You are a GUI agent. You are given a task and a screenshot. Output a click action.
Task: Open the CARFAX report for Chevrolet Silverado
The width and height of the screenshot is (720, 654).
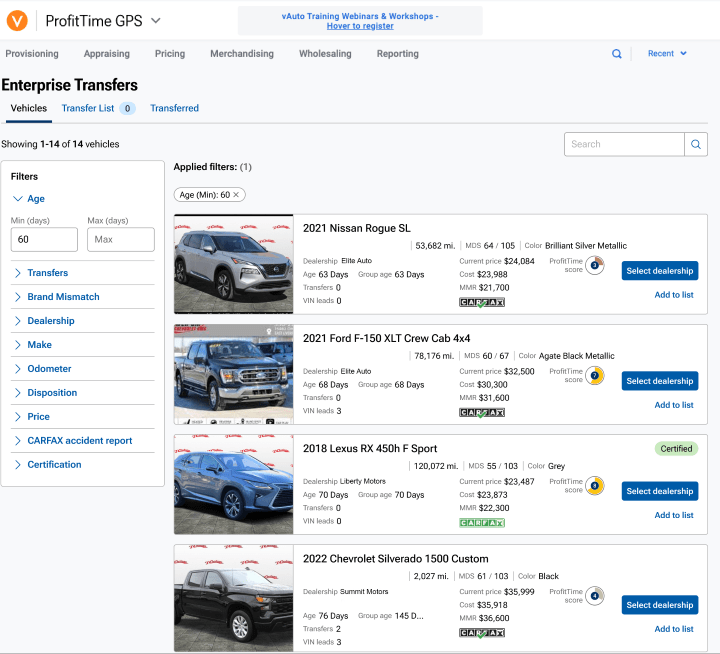[x=482, y=633]
